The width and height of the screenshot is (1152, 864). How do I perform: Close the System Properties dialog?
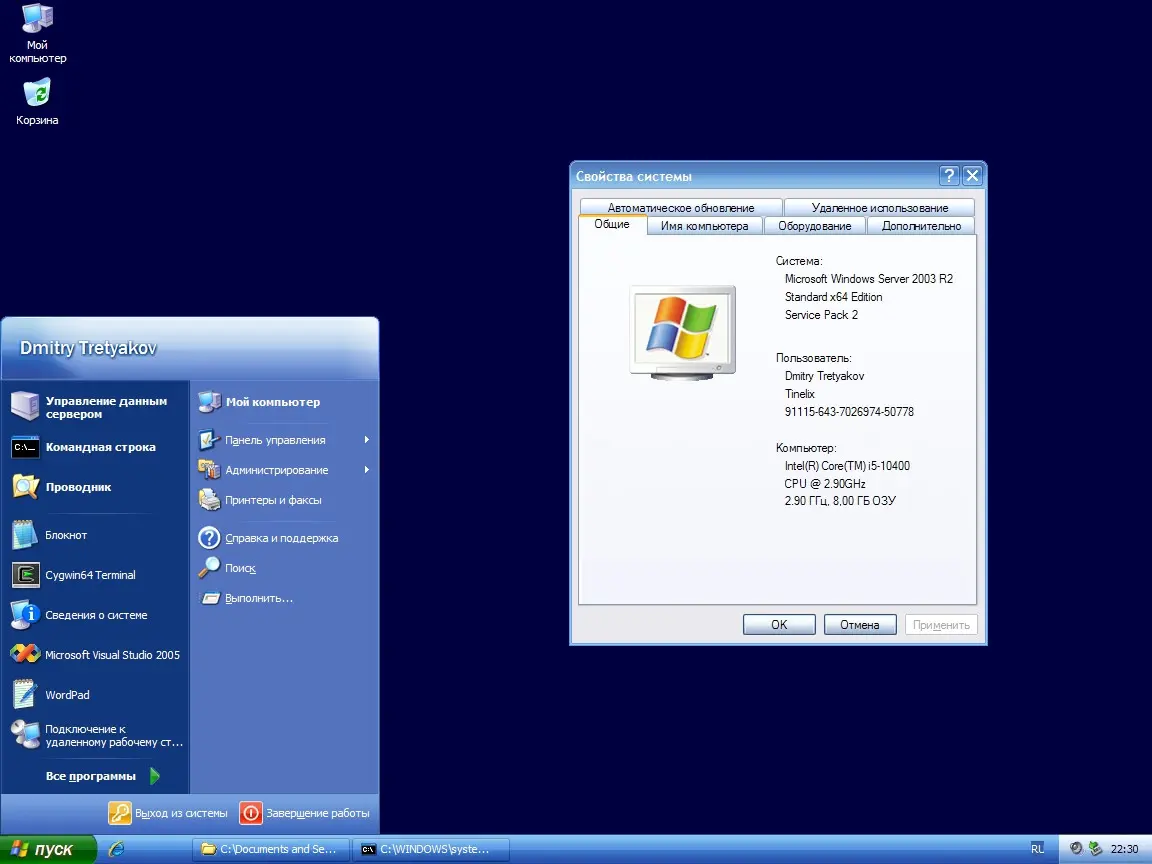point(972,176)
